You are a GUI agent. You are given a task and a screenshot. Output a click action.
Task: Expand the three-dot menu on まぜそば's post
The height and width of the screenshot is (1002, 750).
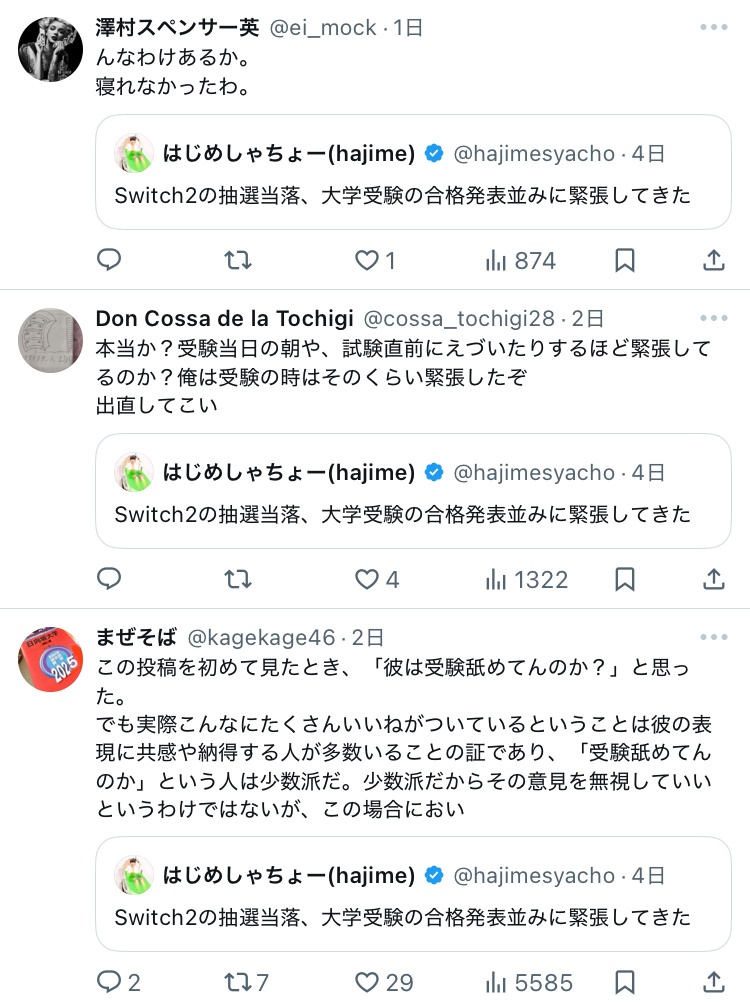click(714, 637)
